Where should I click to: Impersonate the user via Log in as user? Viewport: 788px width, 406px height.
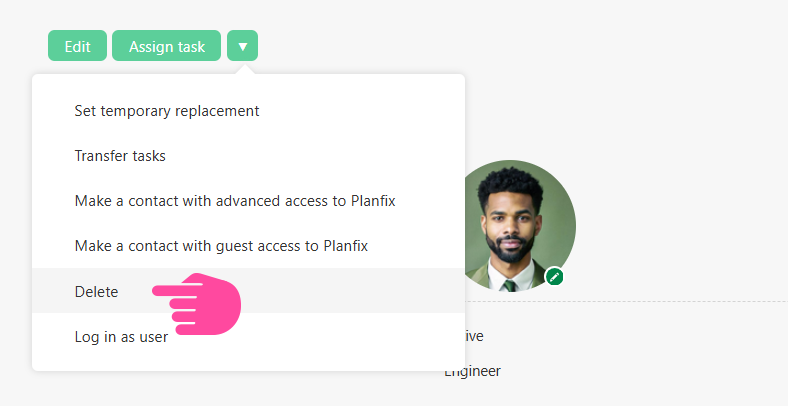coord(121,337)
